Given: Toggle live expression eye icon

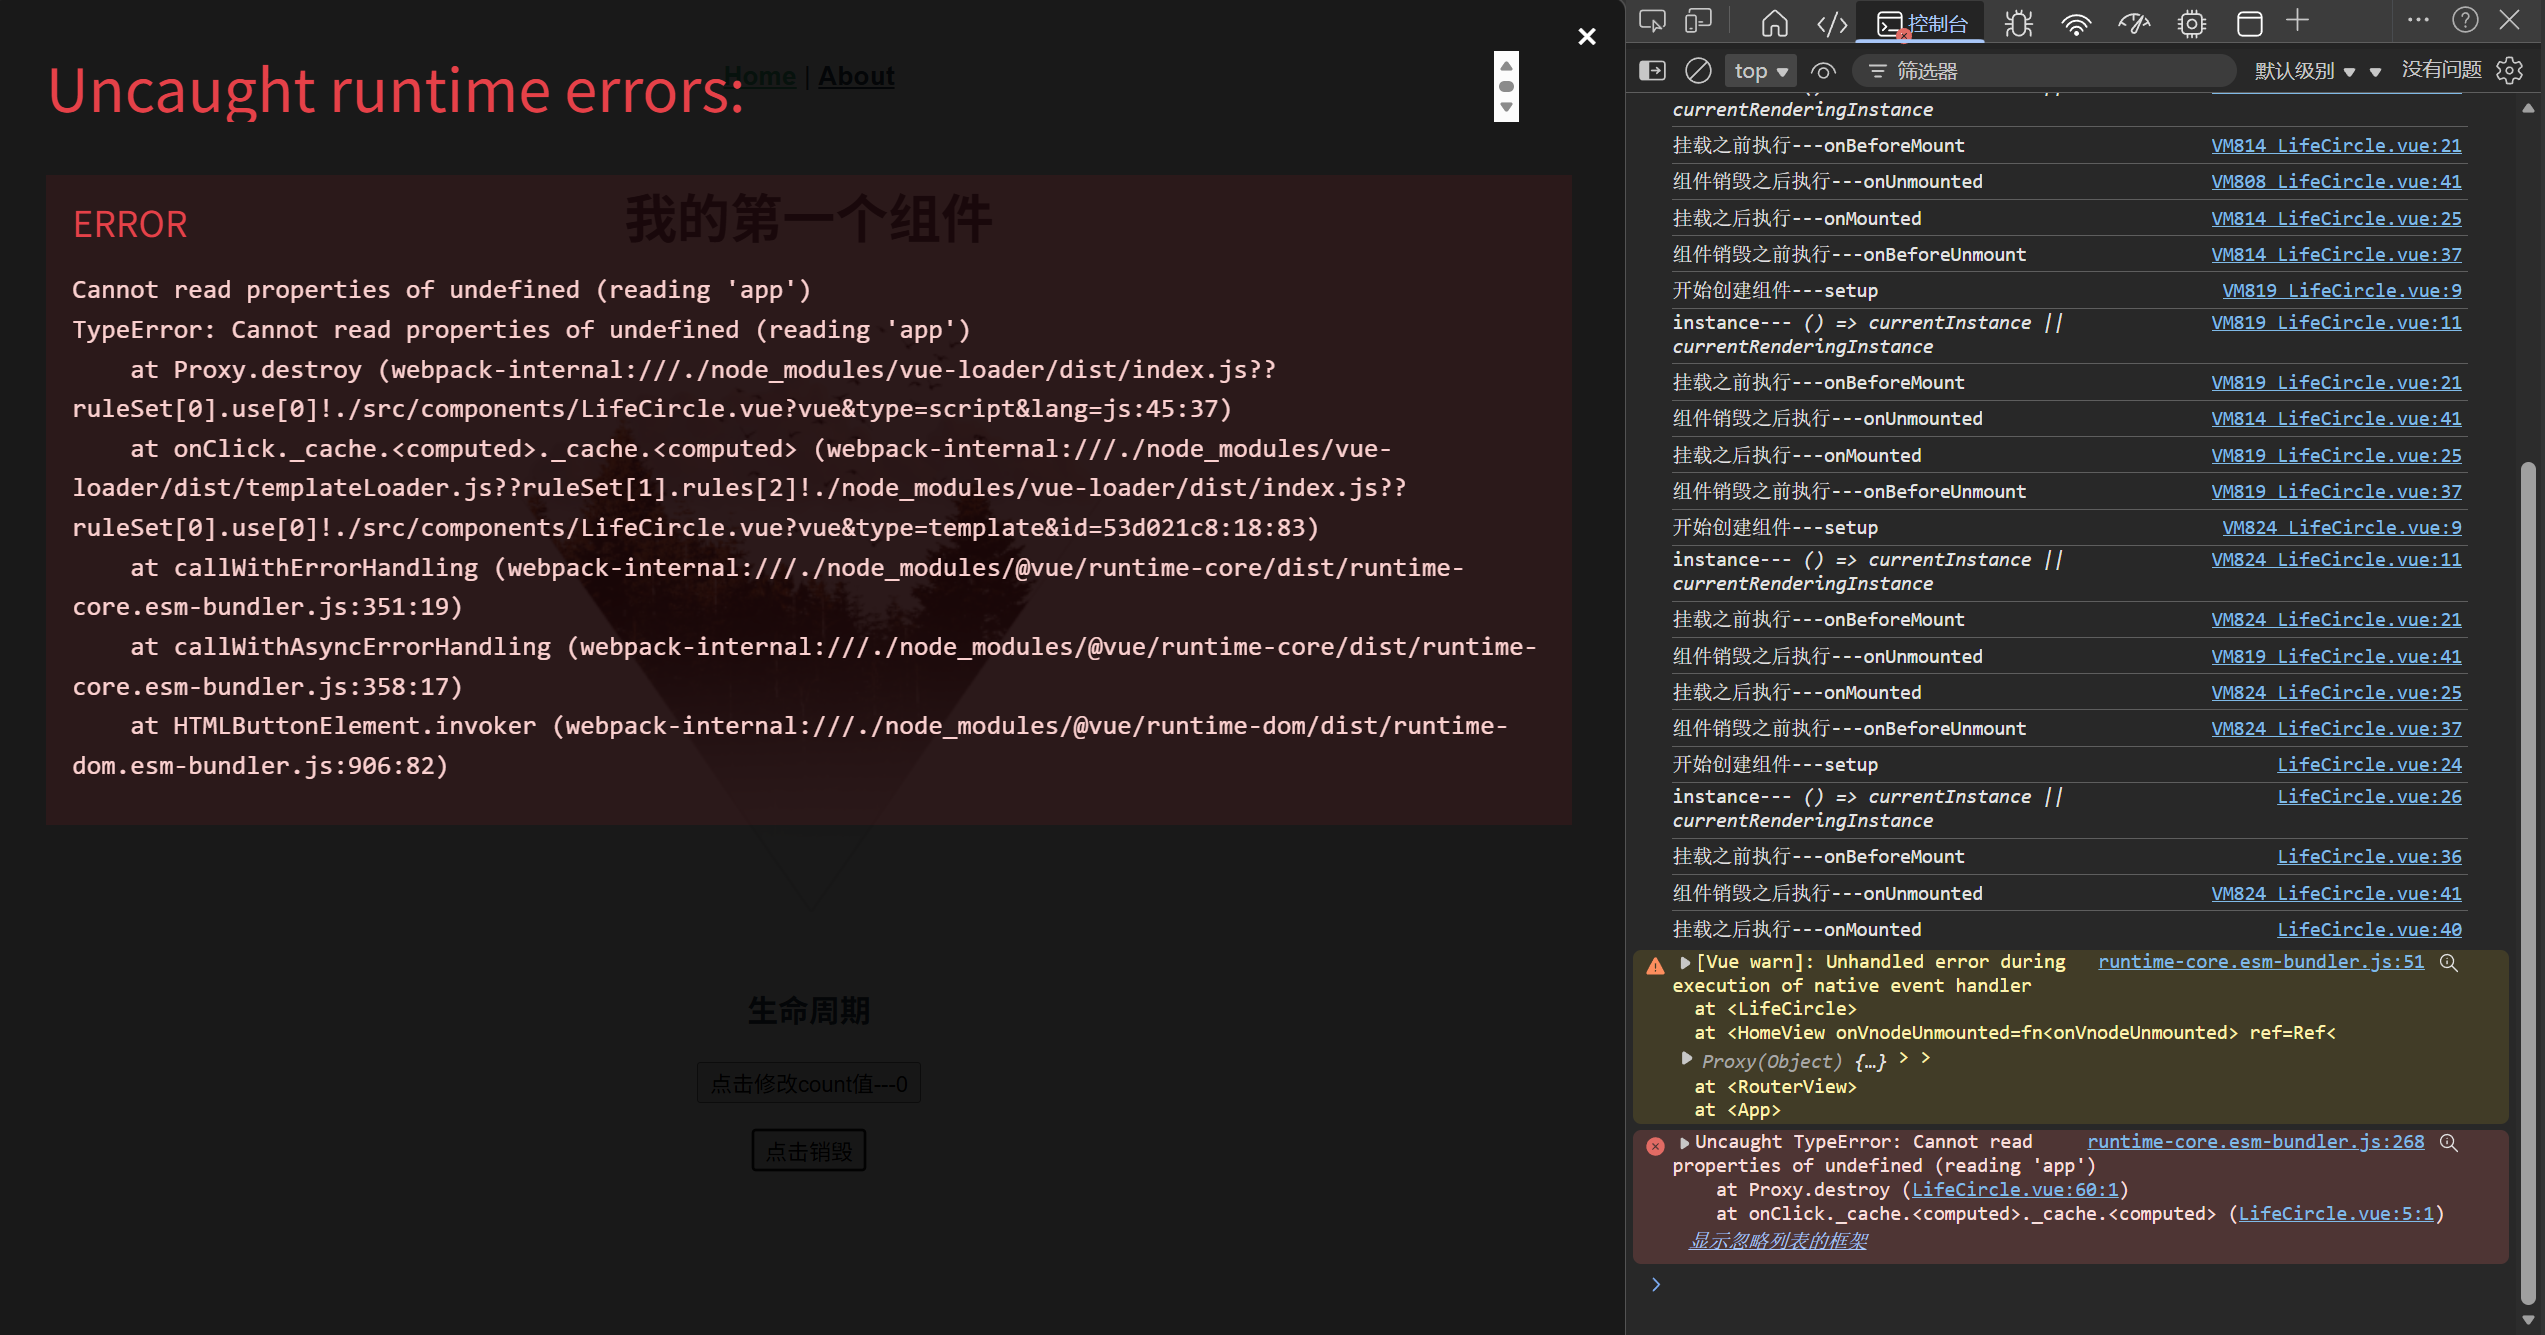Looking at the screenshot, I should (1823, 71).
